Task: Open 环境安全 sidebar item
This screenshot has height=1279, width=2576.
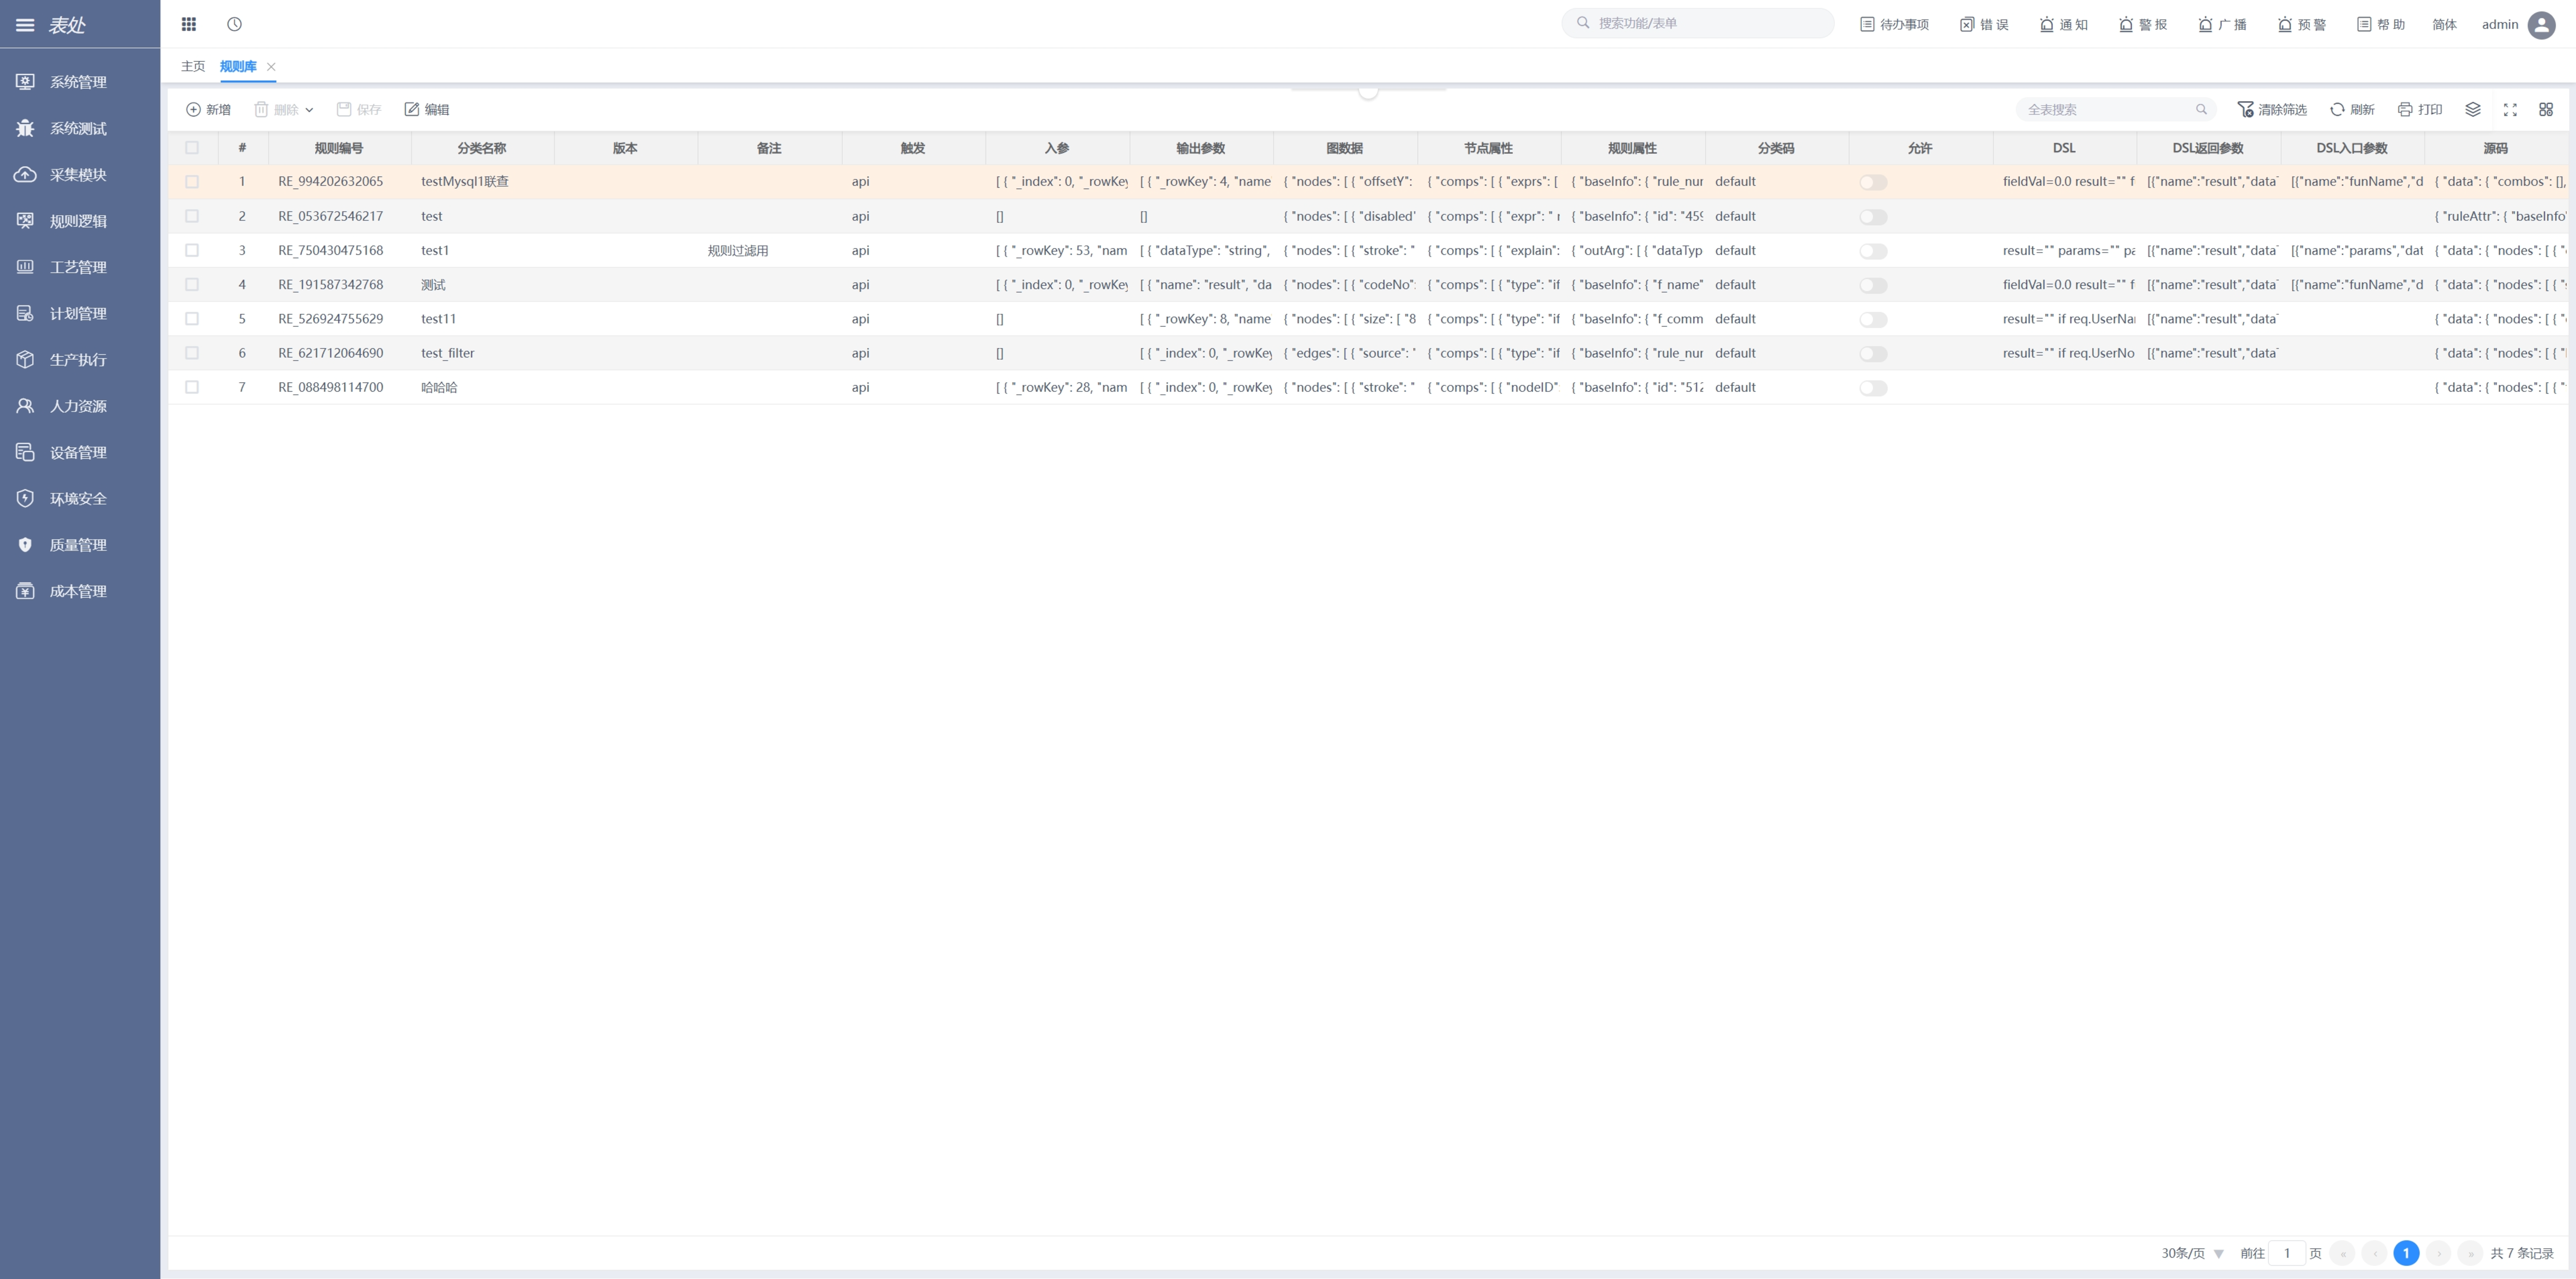Action: tap(80, 498)
